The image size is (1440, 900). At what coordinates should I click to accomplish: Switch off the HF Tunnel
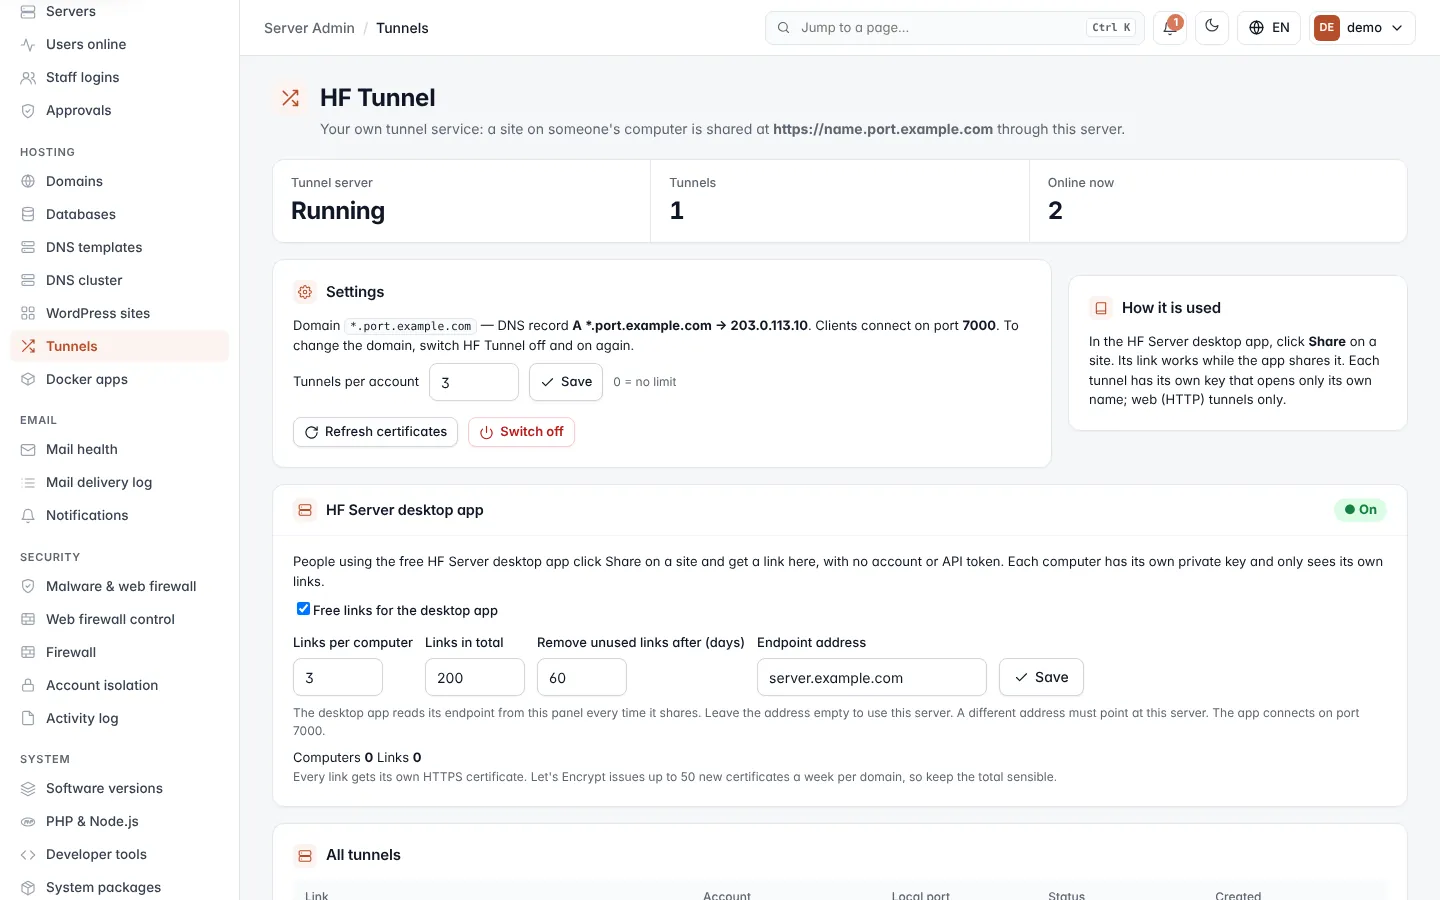pos(521,432)
